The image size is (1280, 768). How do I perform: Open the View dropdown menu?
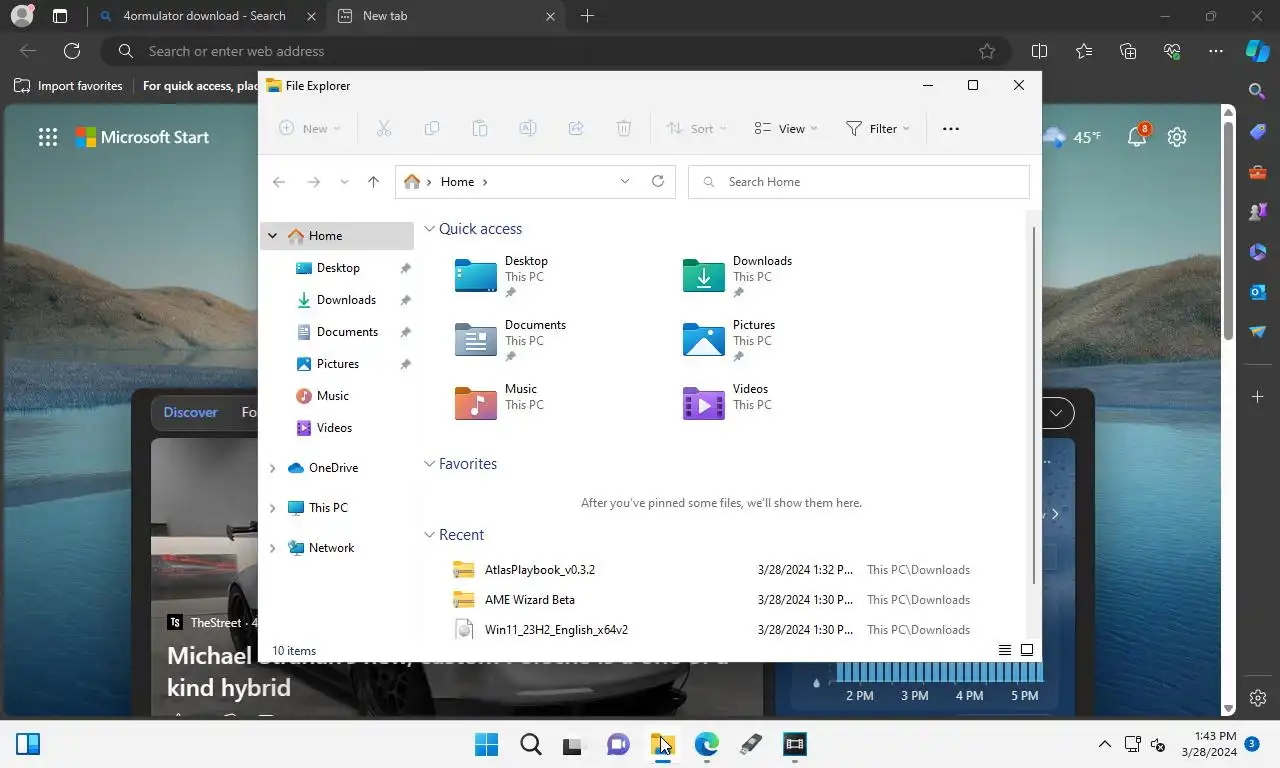[786, 128]
